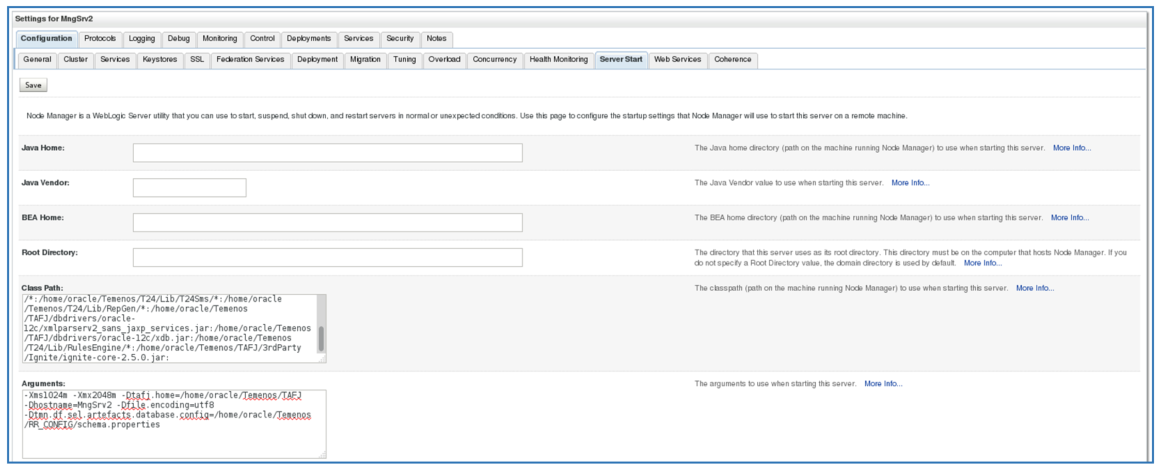Open the Health Monitoring subtab
1162x469 pixels.
click(558, 60)
